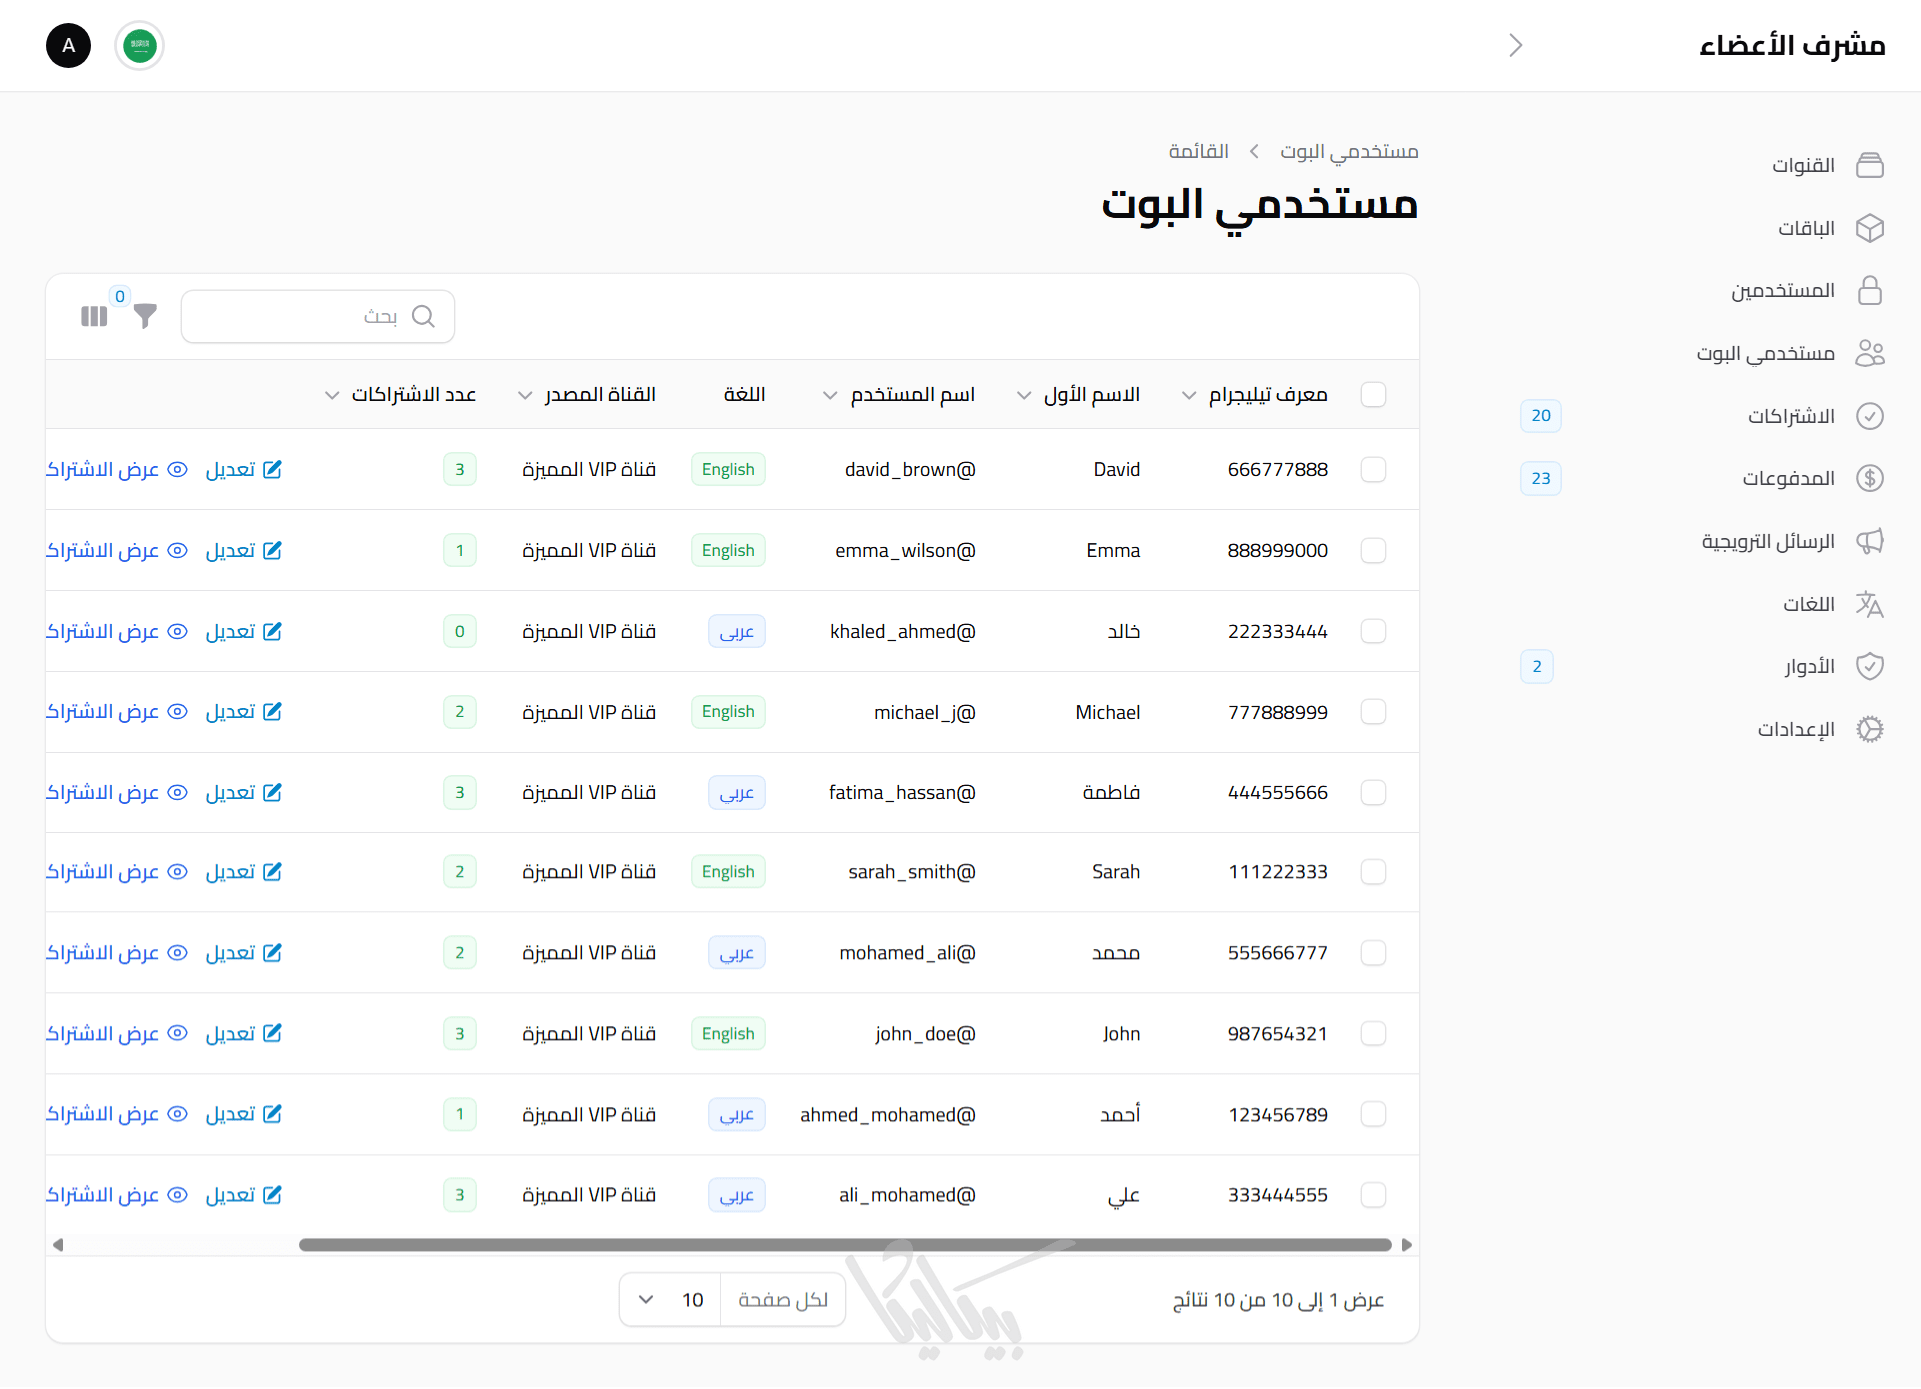1921x1389 pixels.
Task: Collapse sidebar using the chevron arrow
Action: click(x=1515, y=45)
